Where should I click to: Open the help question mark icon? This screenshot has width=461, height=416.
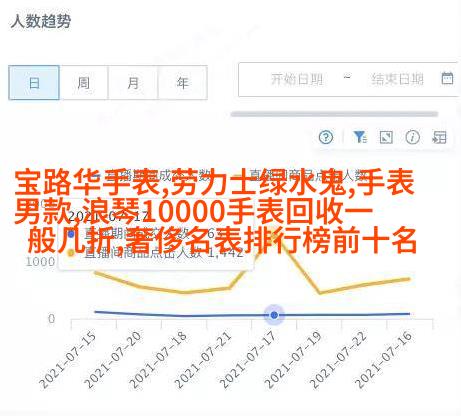click(326, 137)
